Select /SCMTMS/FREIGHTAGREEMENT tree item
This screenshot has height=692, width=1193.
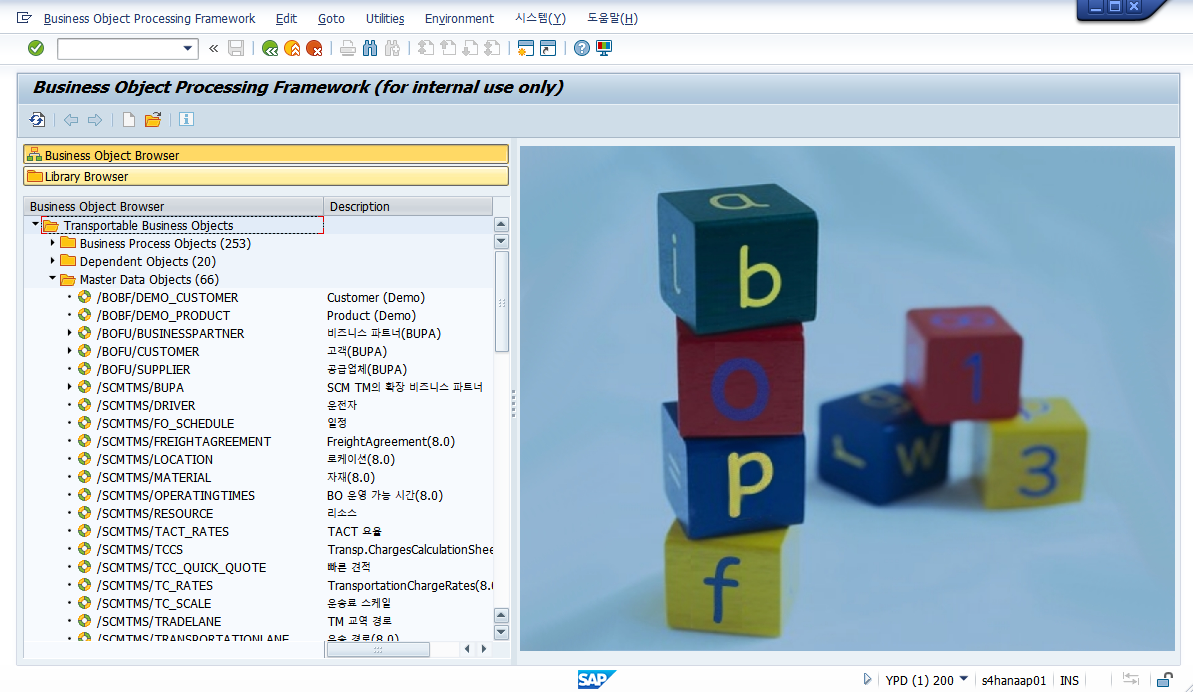(x=183, y=441)
